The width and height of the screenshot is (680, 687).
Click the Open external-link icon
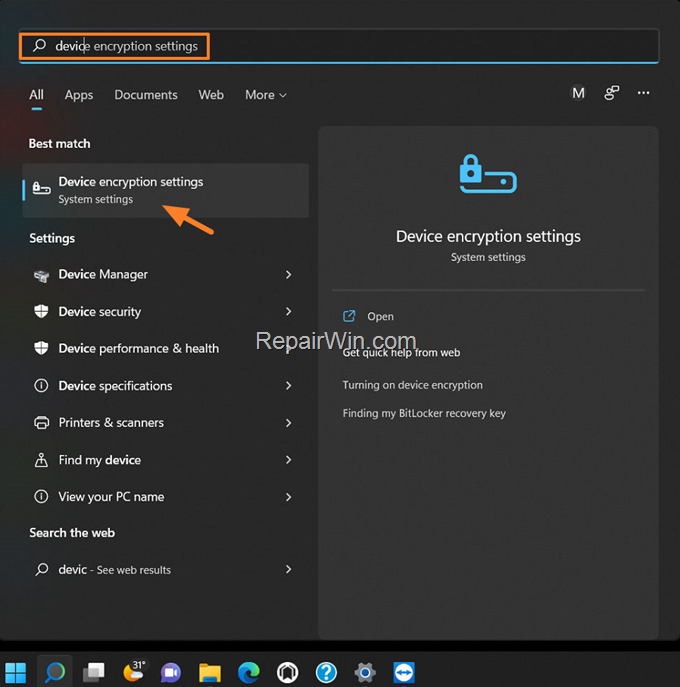pos(349,316)
